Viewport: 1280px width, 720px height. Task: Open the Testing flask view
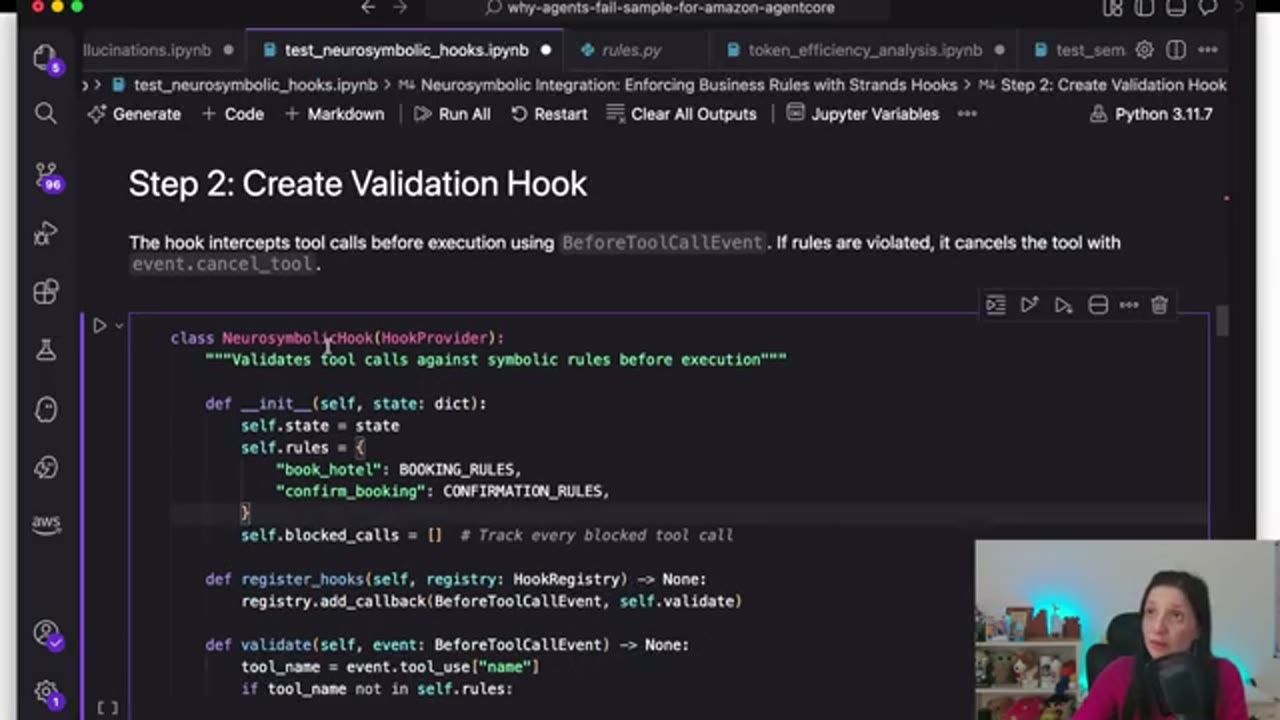click(45, 349)
